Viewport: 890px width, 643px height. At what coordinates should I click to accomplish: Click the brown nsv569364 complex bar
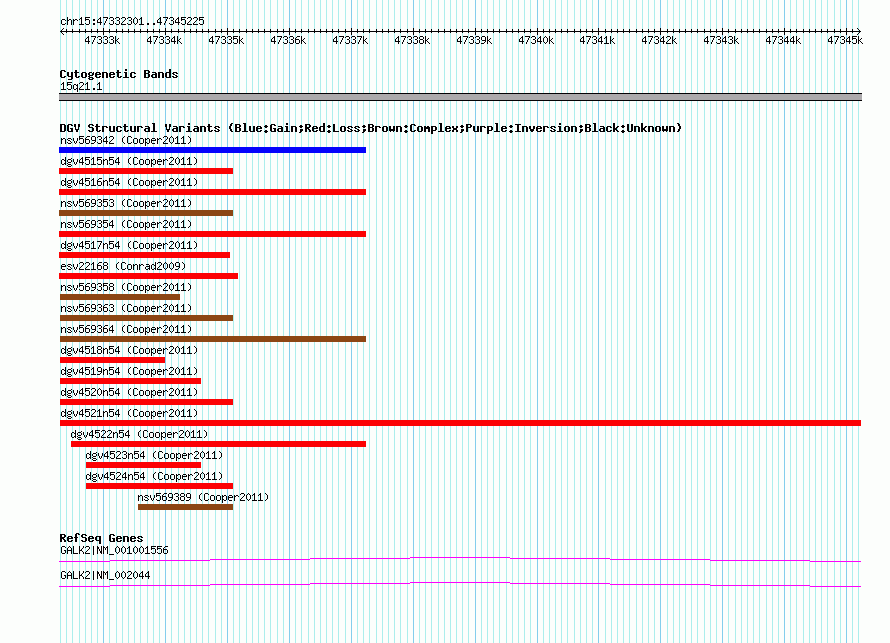(x=212, y=339)
